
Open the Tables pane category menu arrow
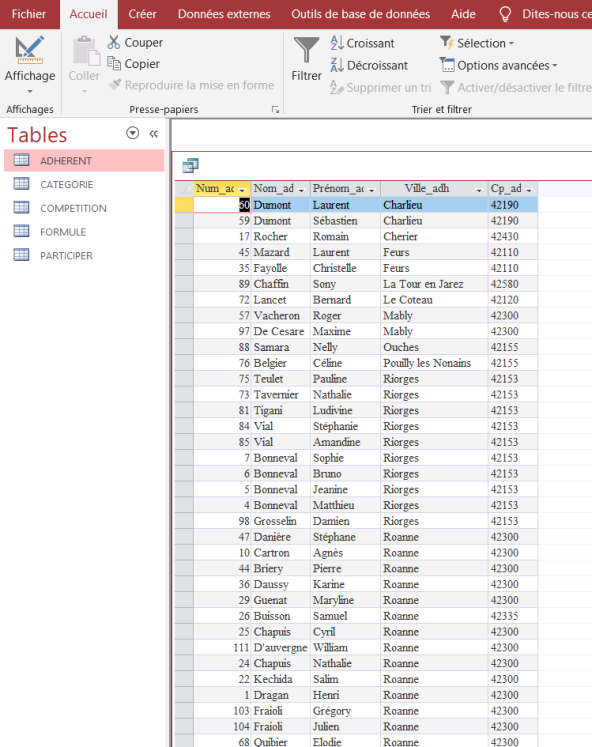tap(132, 133)
